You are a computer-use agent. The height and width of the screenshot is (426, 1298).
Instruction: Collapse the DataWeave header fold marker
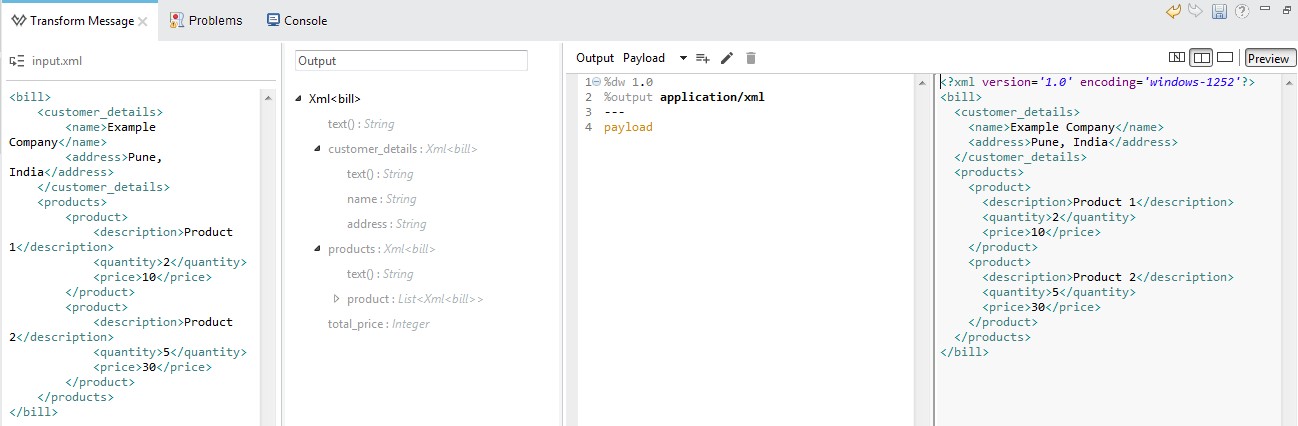(x=597, y=82)
